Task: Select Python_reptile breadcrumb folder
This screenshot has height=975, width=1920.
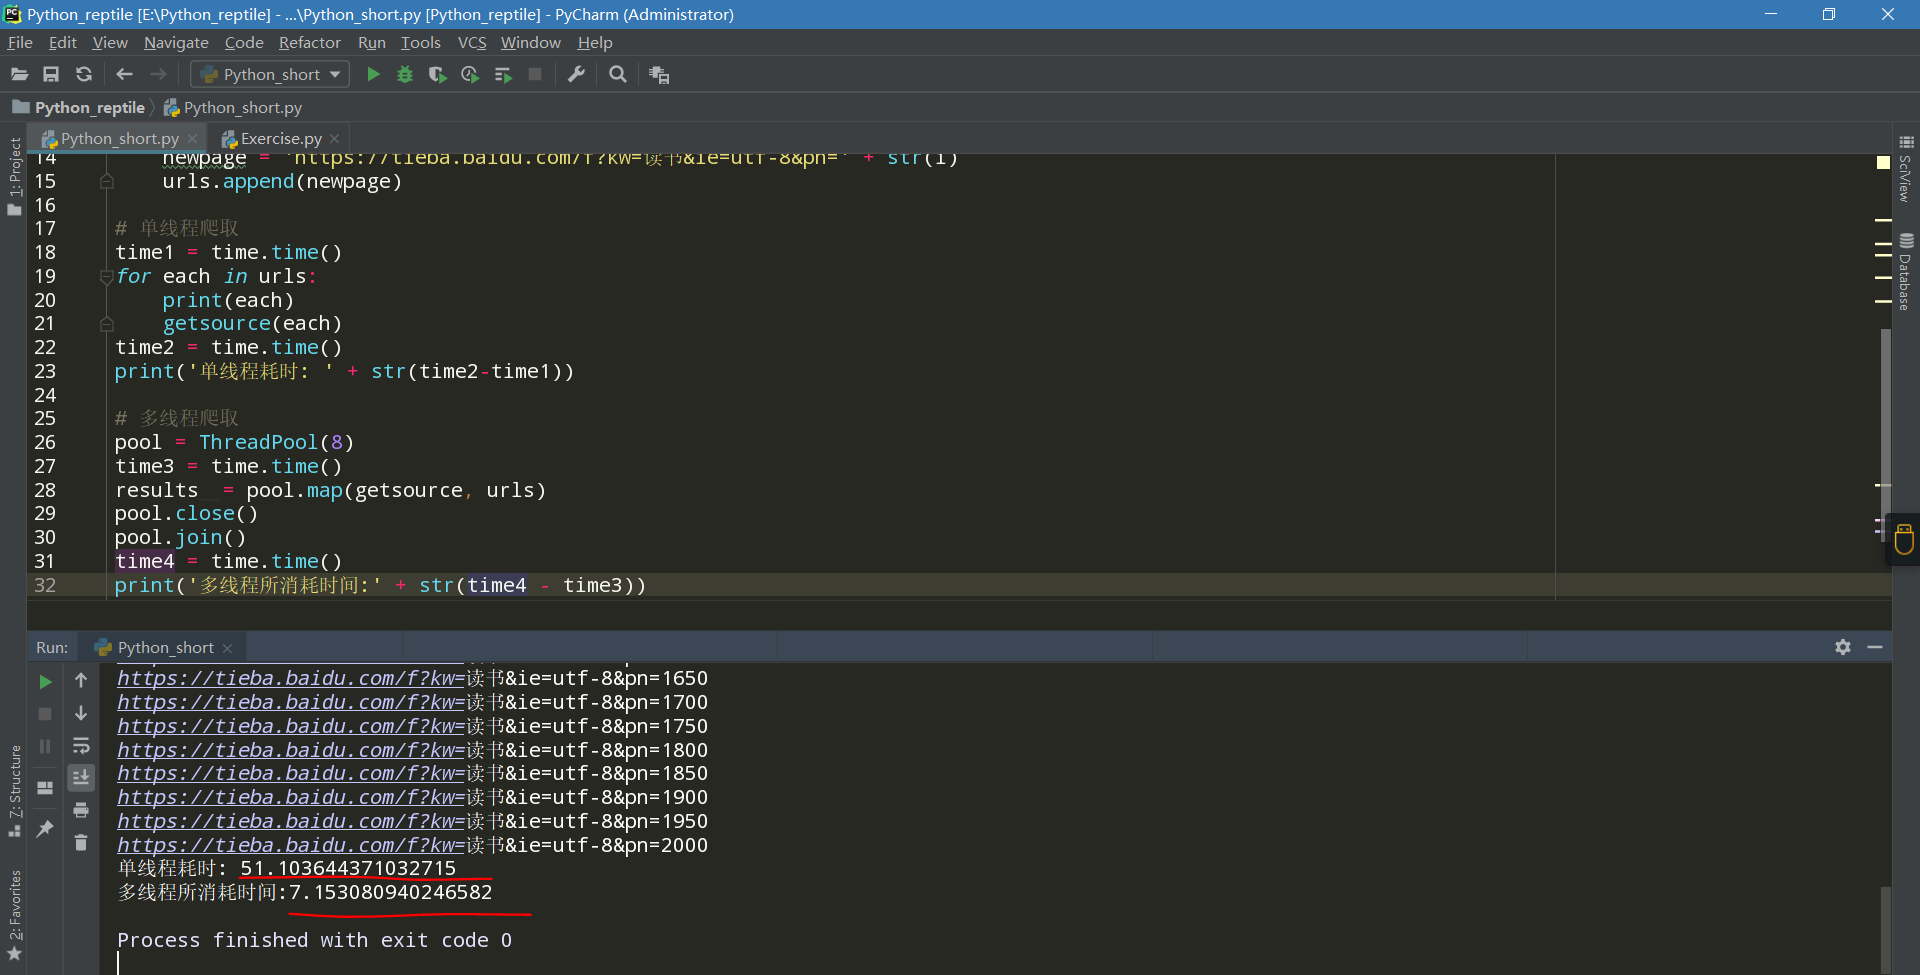Action: pyautogui.click(x=79, y=107)
